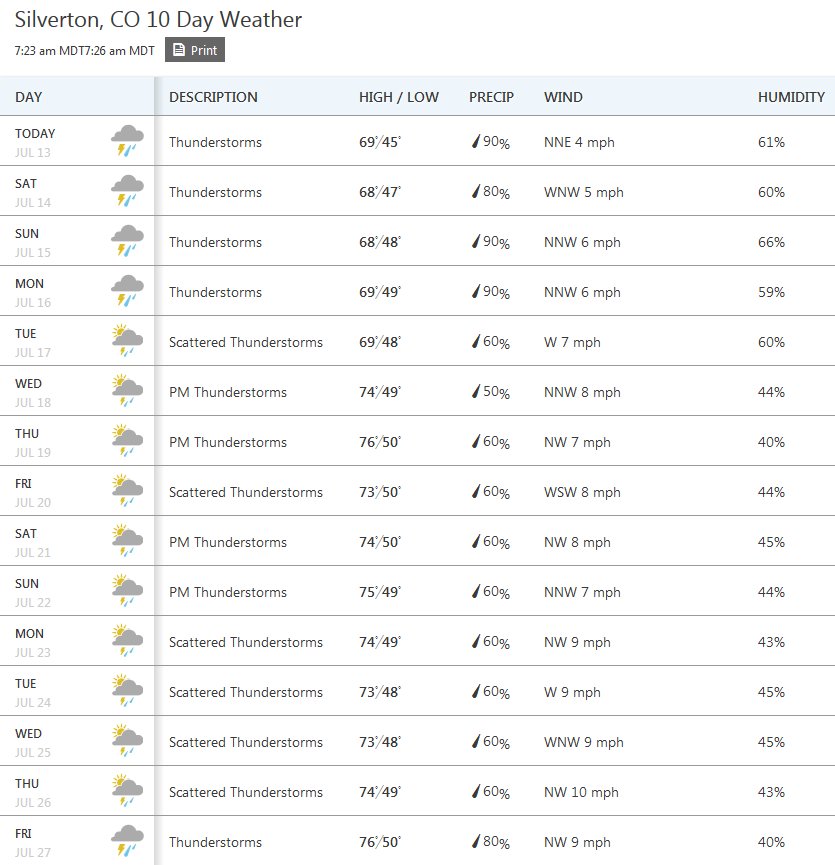
Task: Click the raindrop icon in Today's precip cell
Action: click(476, 142)
